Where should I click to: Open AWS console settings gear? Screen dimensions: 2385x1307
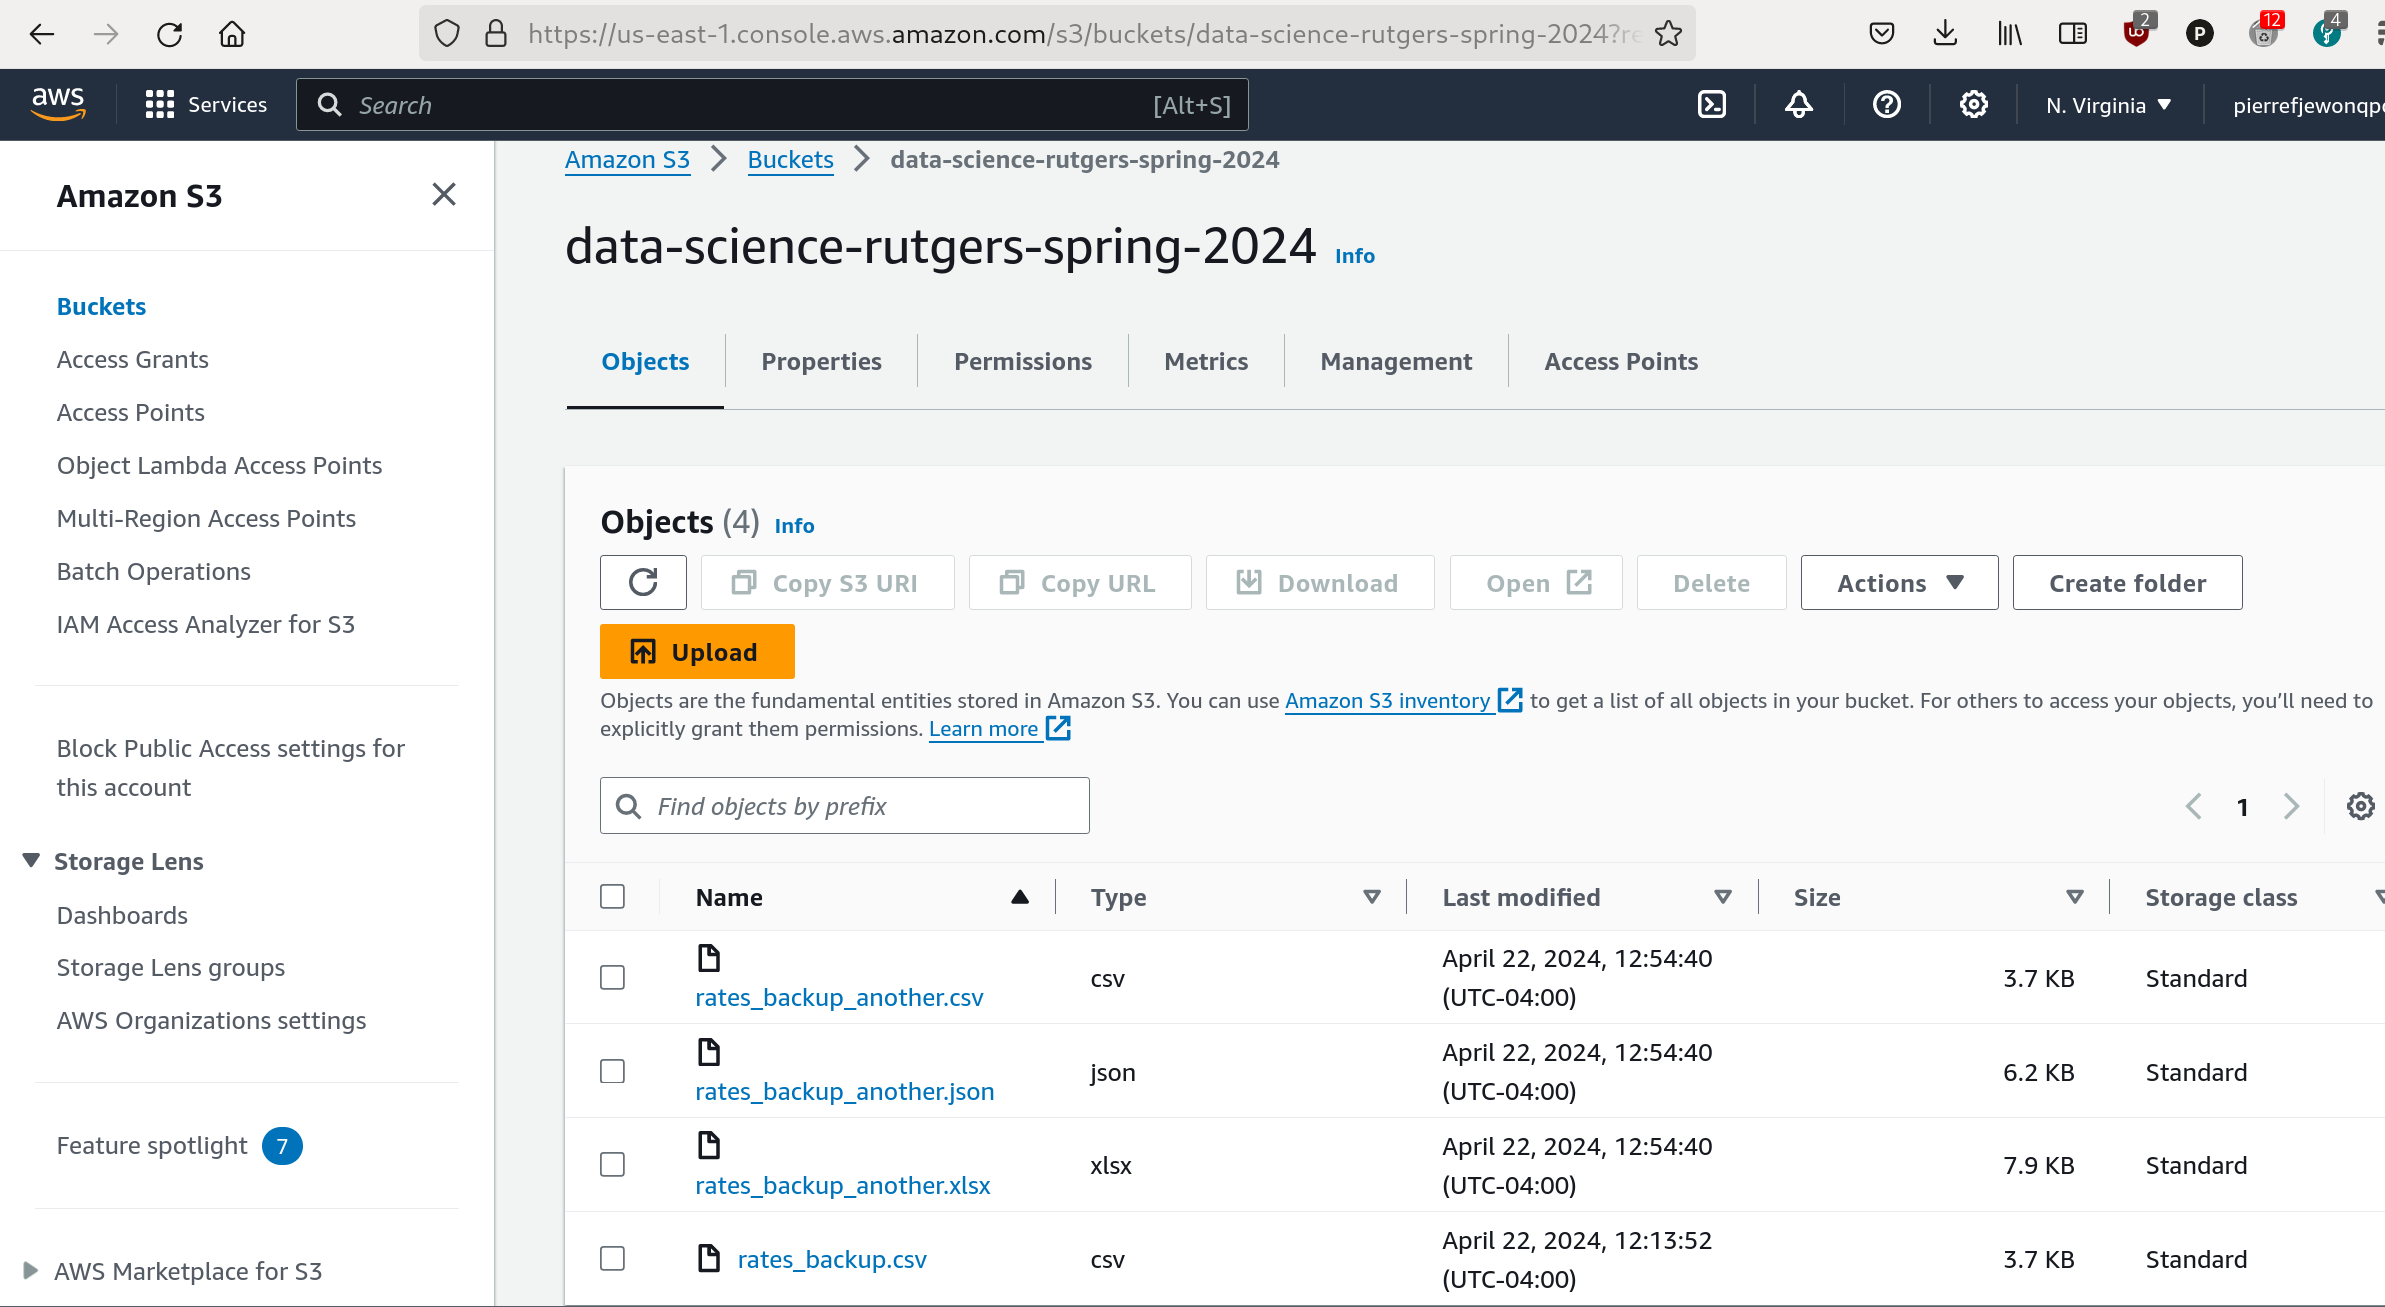(1973, 104)
